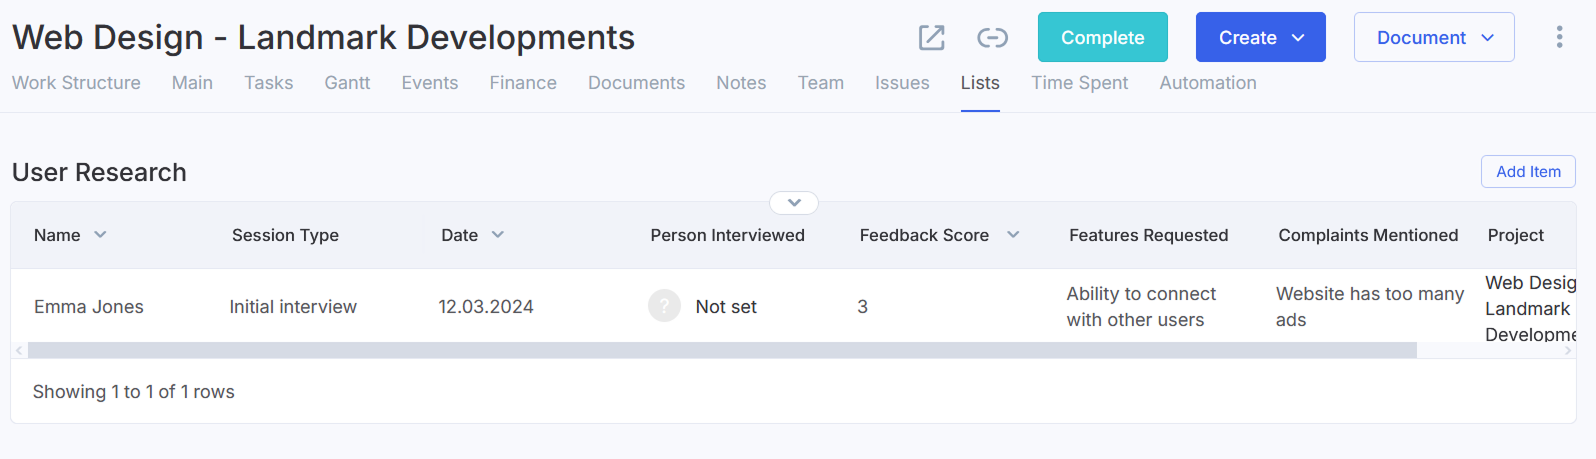Open the Automation tab
Viewport: 1596px width, 459px height.
[1208, 83]
